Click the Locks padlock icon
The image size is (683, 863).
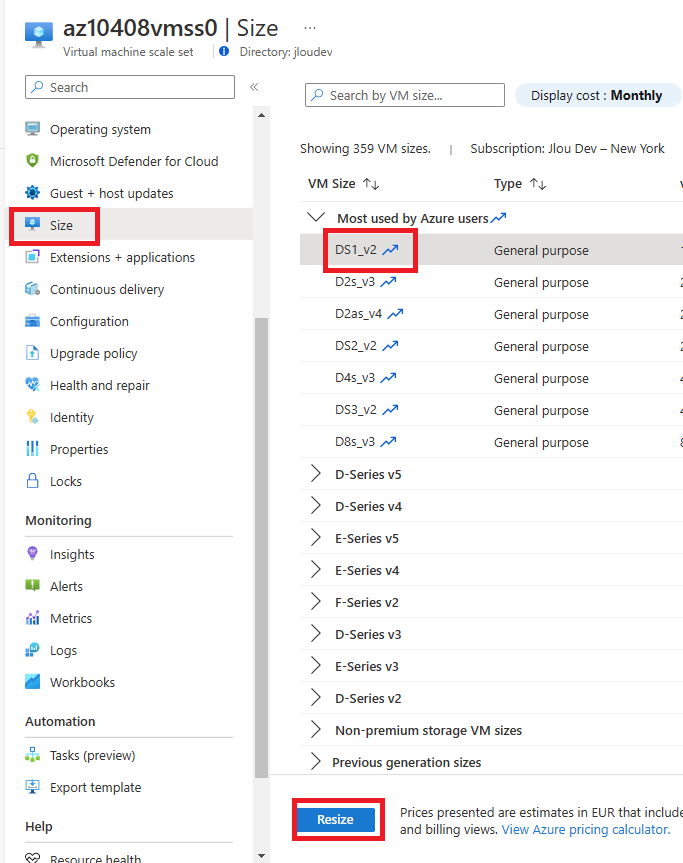point(32,480)
